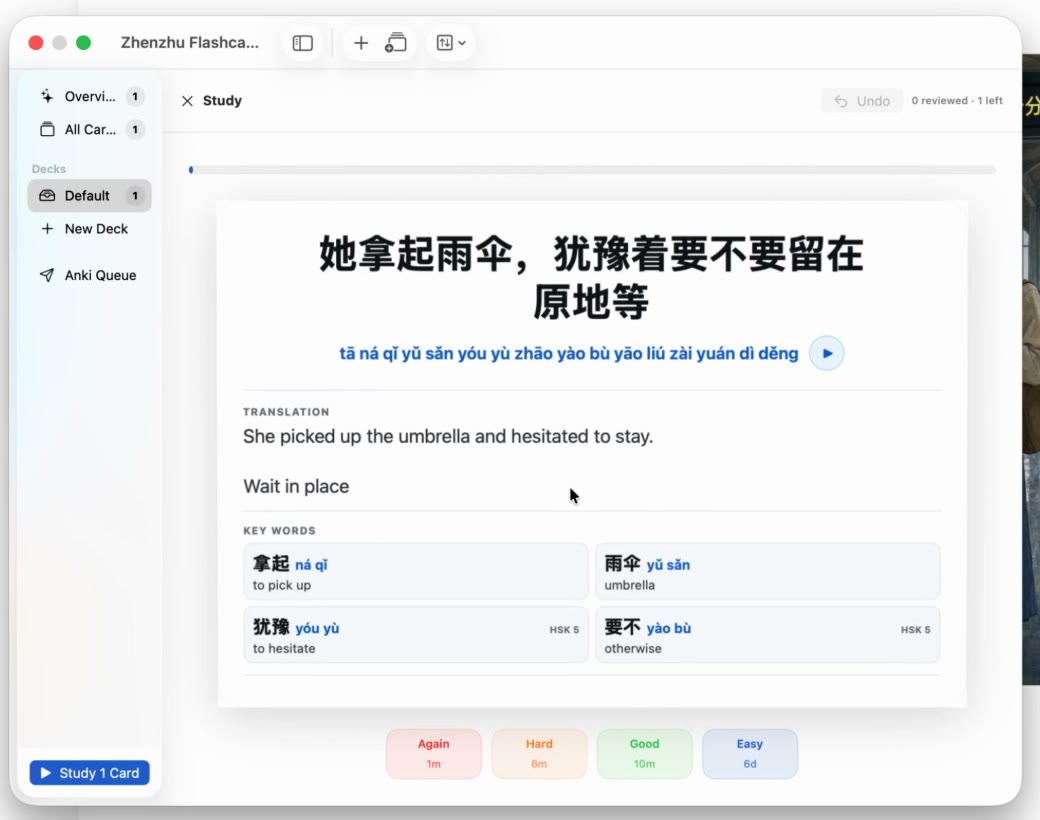
Task: Click the KEY WORDS section label
Action: (279, 531)
